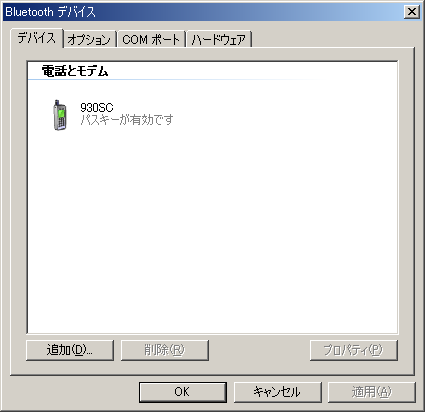425x412 pixels.
Task: Click the Bluetooth デバイス title bar text
Action: (x=51, y=12)
